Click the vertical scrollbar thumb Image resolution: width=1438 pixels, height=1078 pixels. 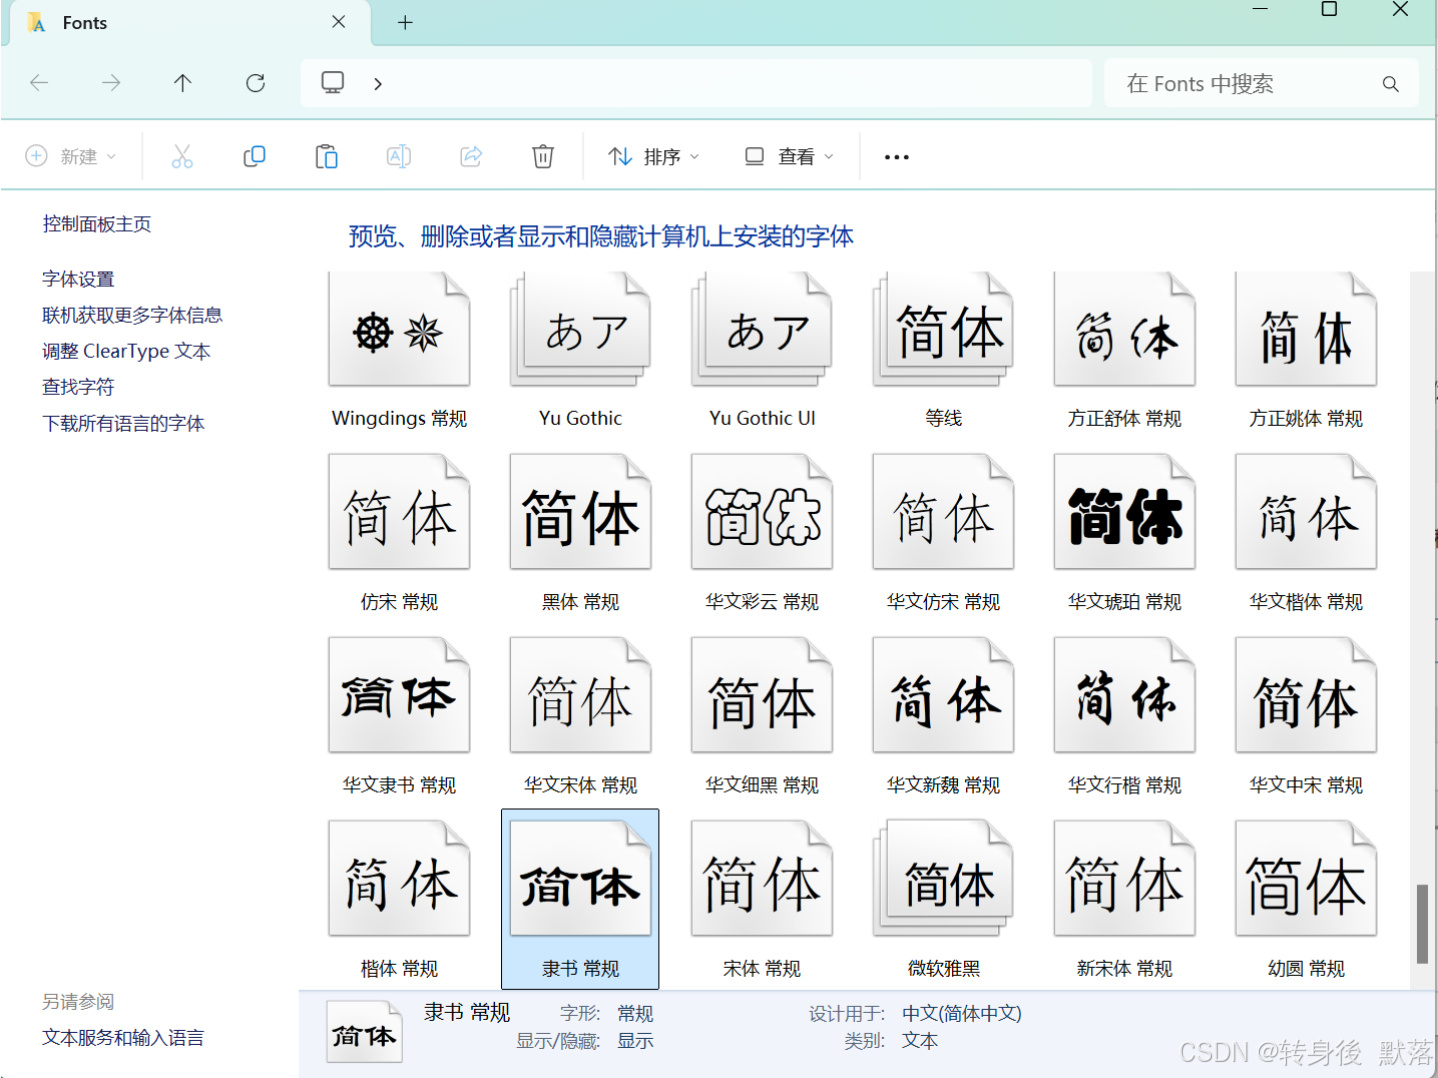pos(1422,924)
